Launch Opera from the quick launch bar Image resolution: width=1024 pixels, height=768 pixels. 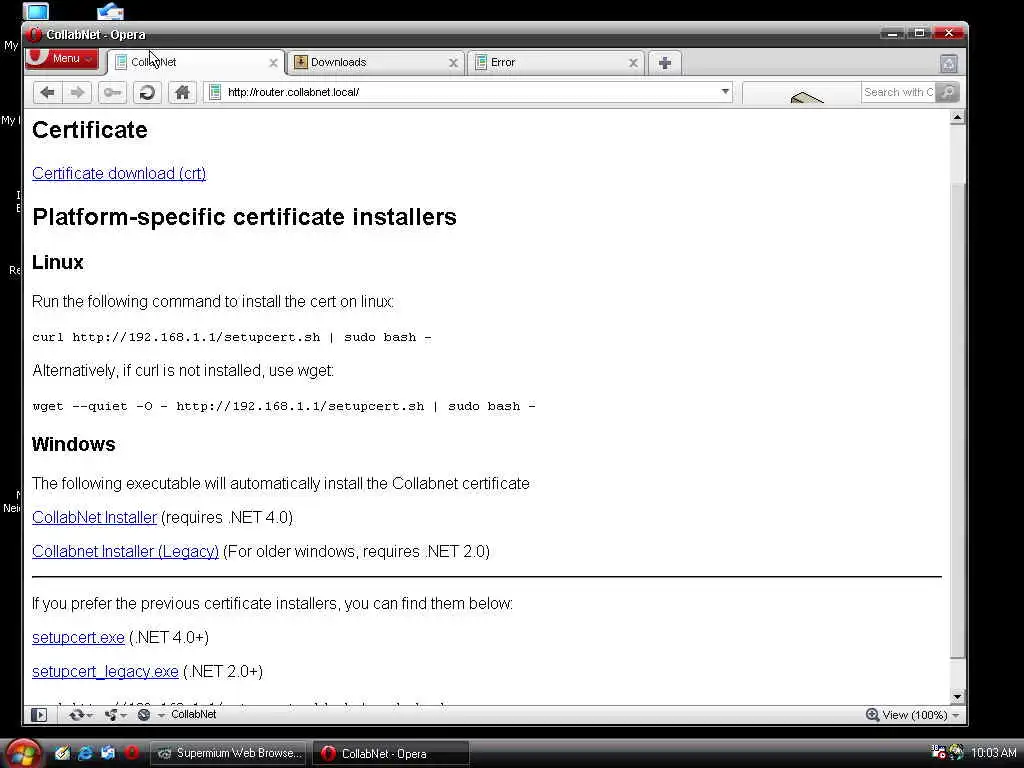point(131,753)
